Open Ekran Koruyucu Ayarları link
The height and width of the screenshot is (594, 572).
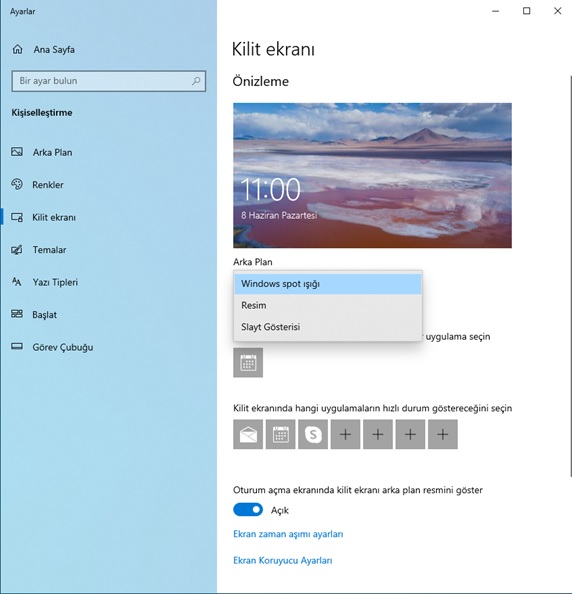(x=283, y=560)
